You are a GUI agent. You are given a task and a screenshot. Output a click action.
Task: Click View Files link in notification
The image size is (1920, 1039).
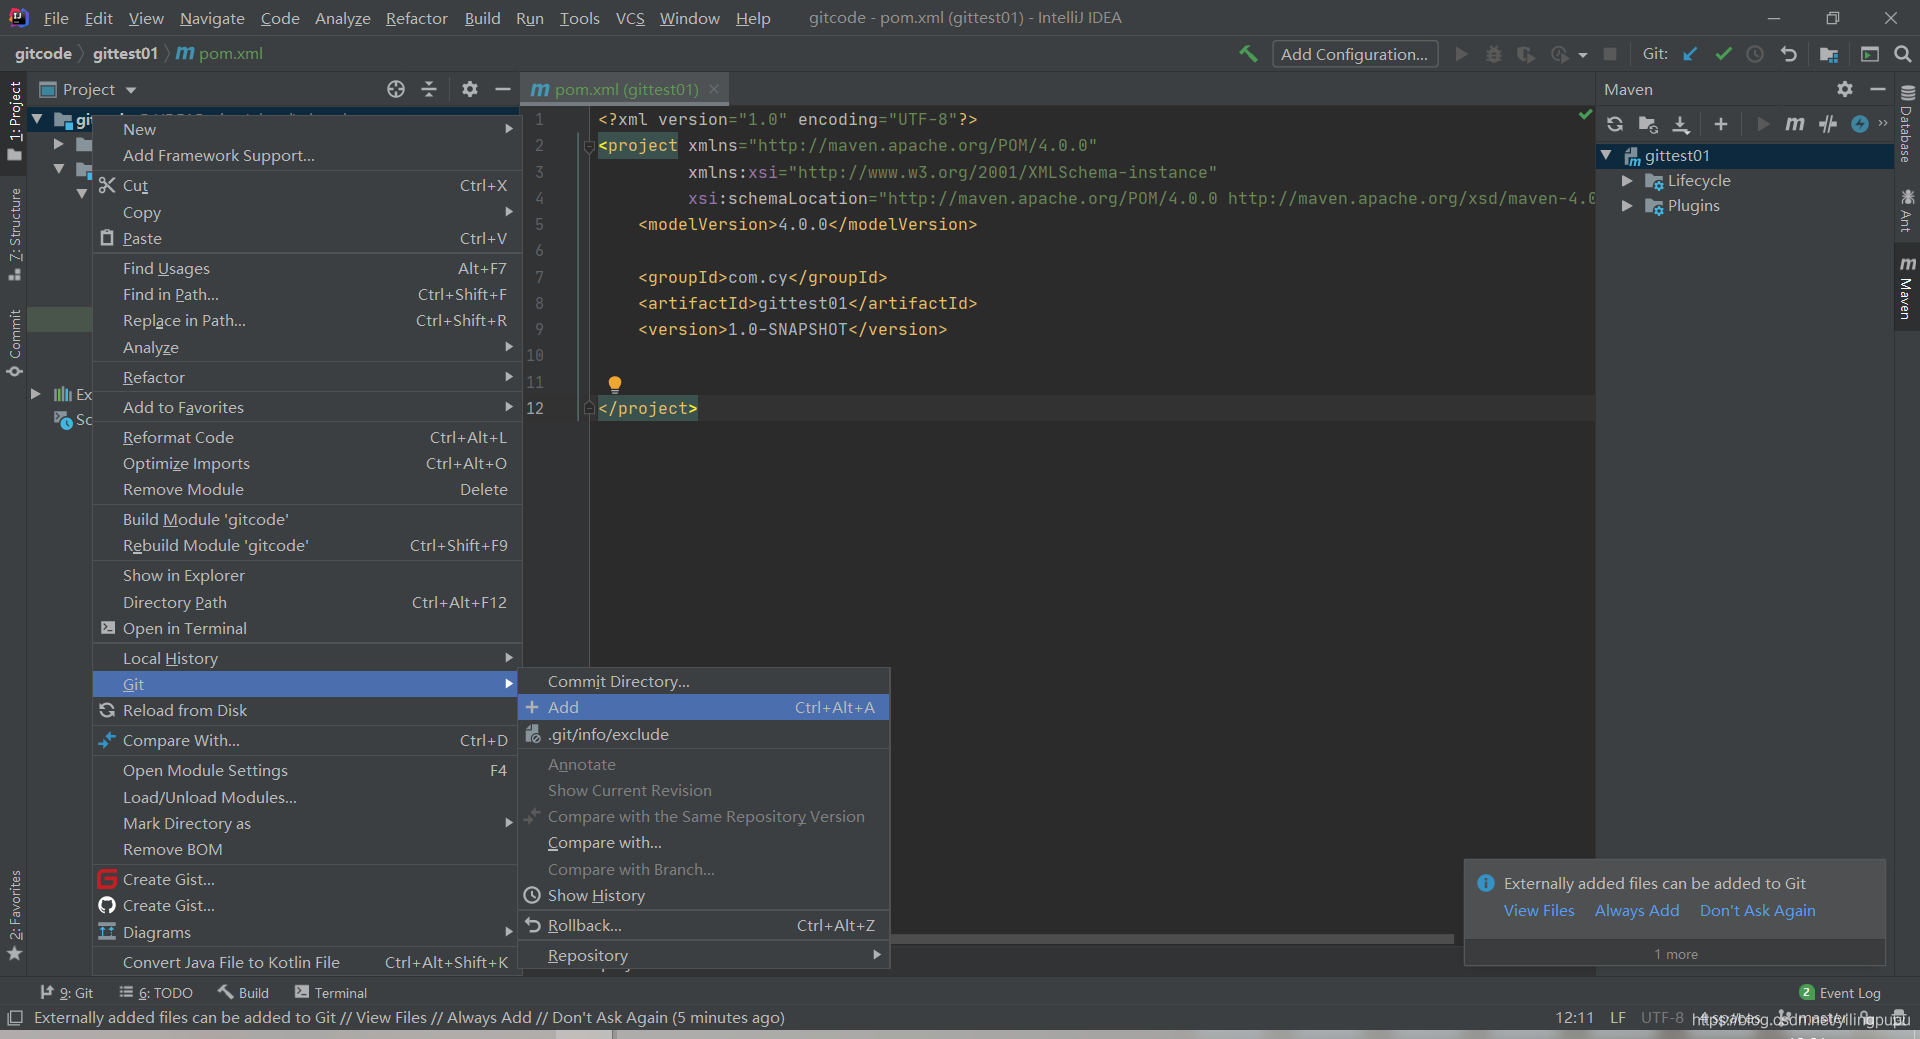click(x=1539, y=911)
